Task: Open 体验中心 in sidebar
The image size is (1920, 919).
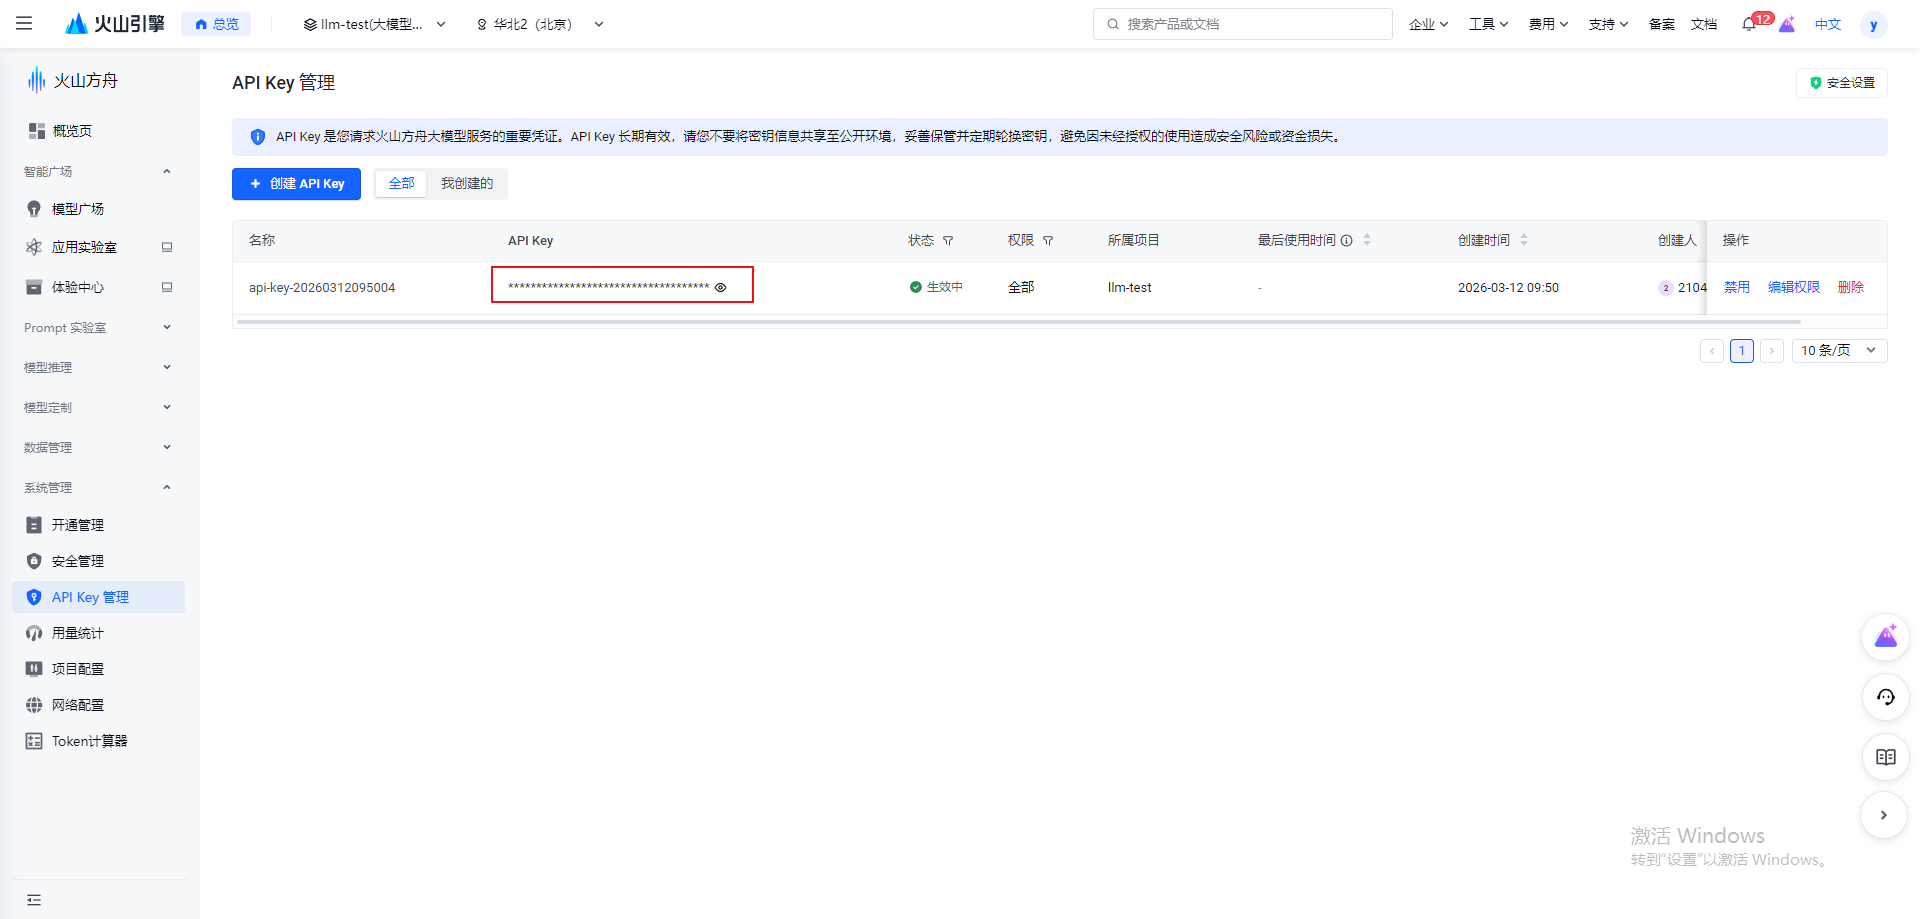Action: [x=78, y=287]
